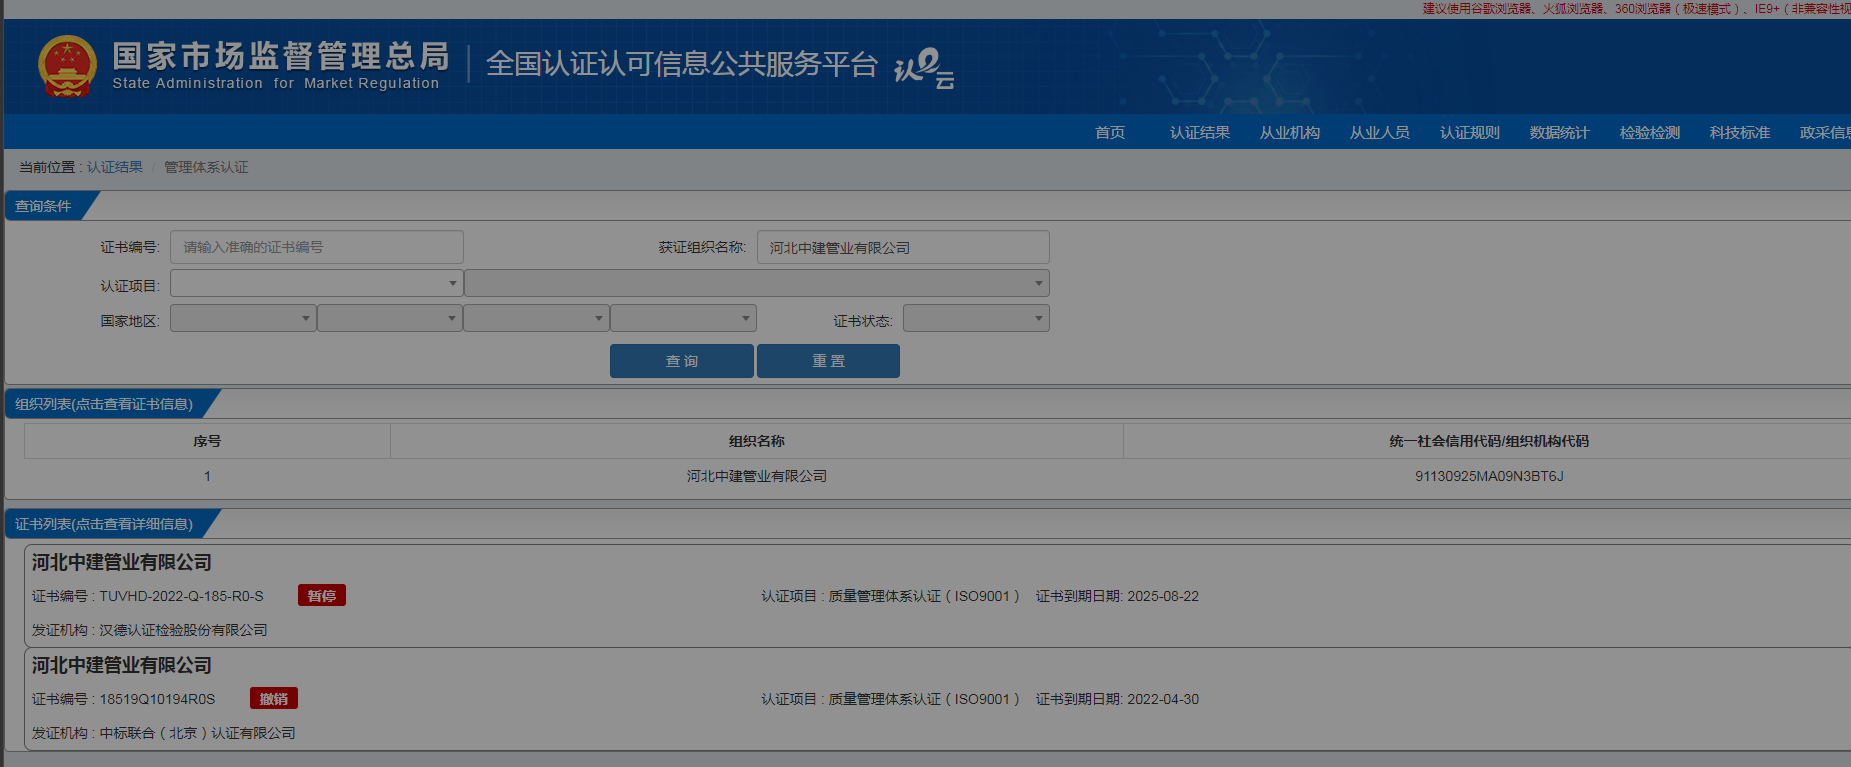Click certificate number TUVHD-2022-Q-185-R0-S
1851x767 pixels.
181,596
